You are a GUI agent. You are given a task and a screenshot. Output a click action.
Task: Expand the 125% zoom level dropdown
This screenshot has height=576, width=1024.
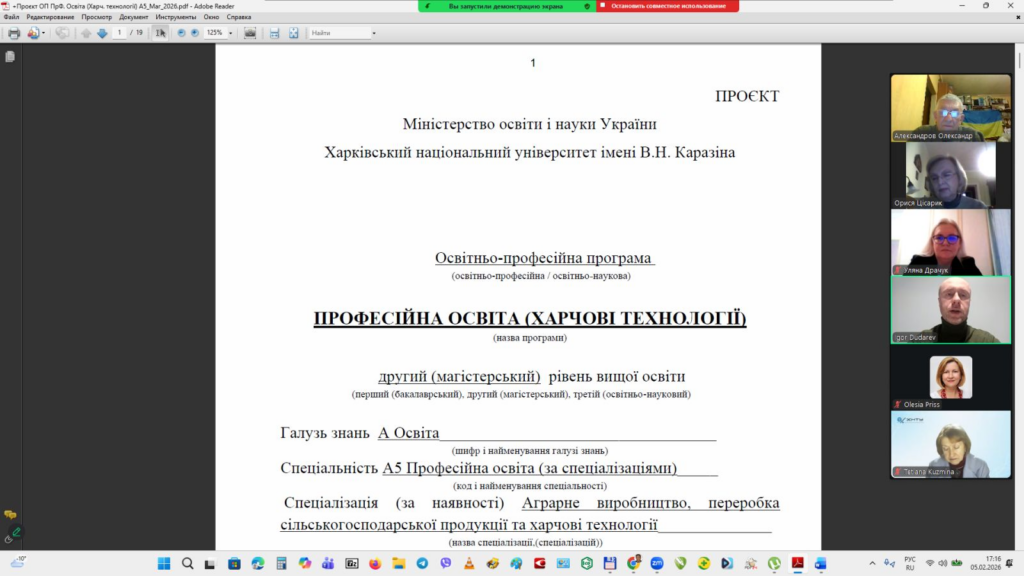(230, 33)
